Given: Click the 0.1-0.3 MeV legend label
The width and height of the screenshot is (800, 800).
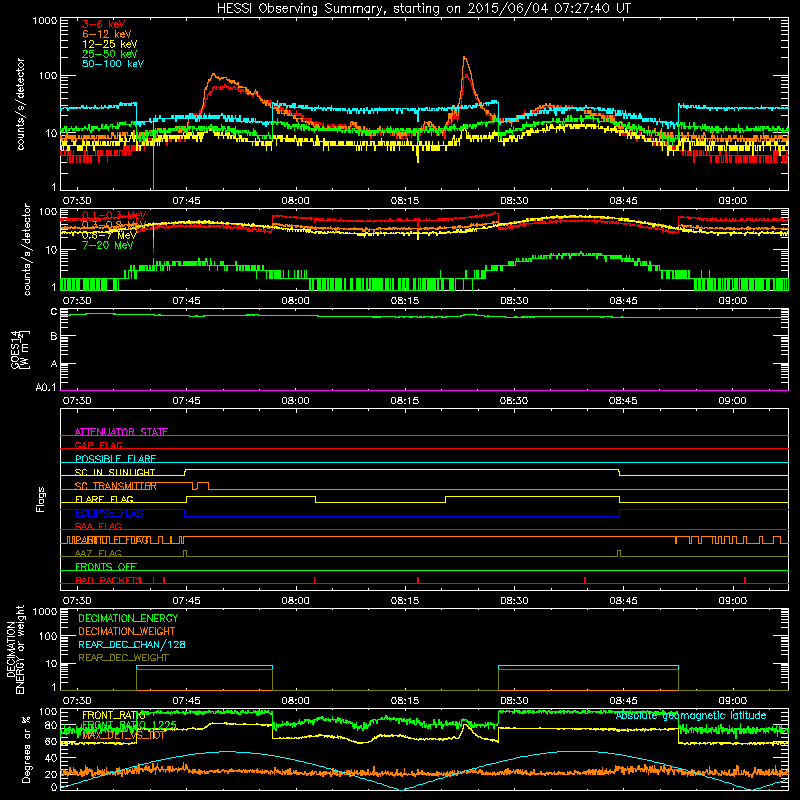Looking at the screenshot, I should (x=114, y=215).
